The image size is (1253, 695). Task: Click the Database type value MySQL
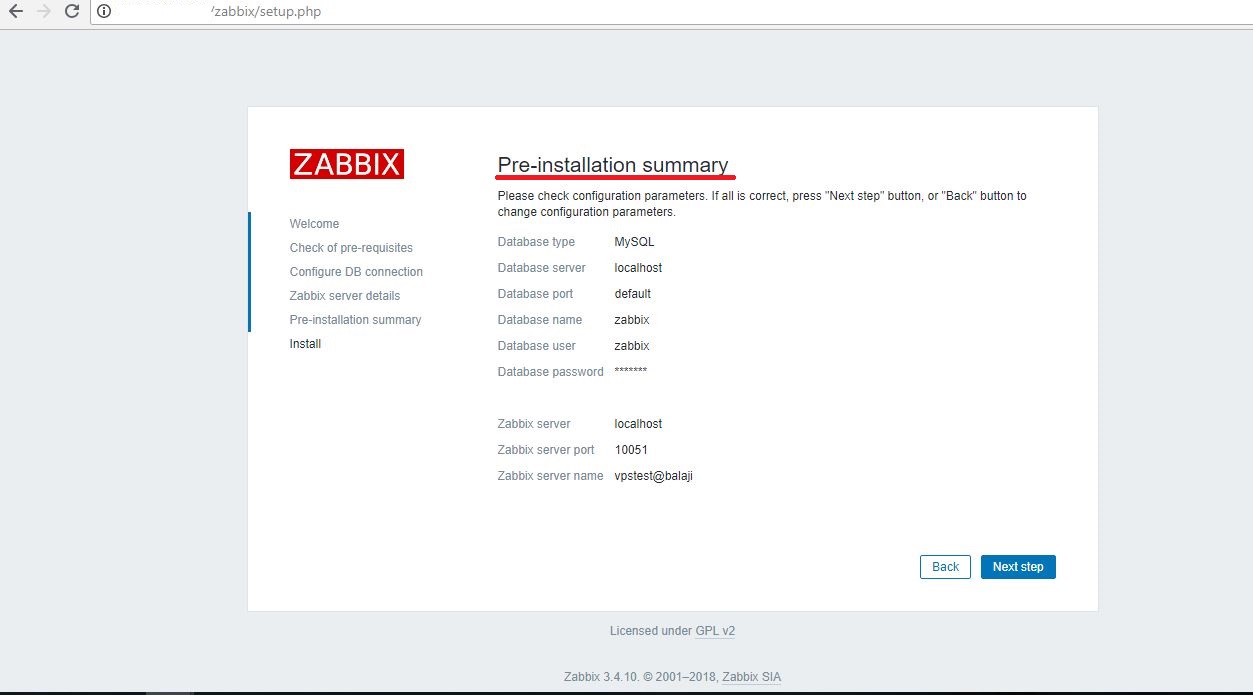click(634, 242)
